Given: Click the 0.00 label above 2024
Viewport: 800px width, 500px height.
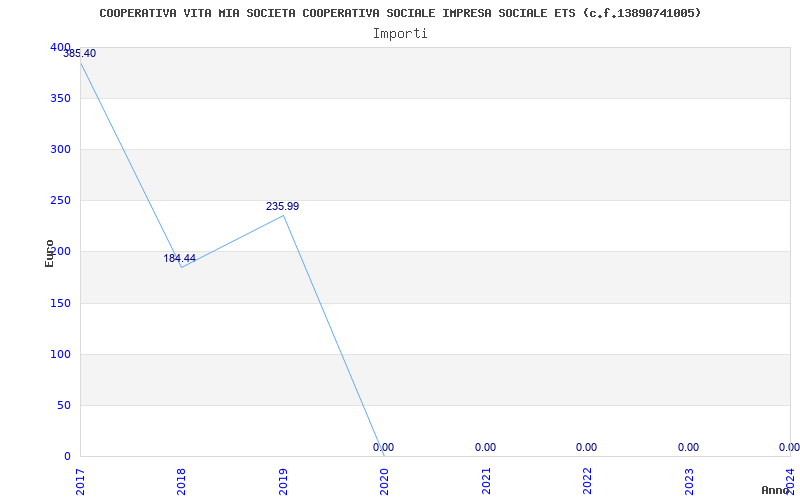Looking at the screenshot, I should tap(789, 447).
